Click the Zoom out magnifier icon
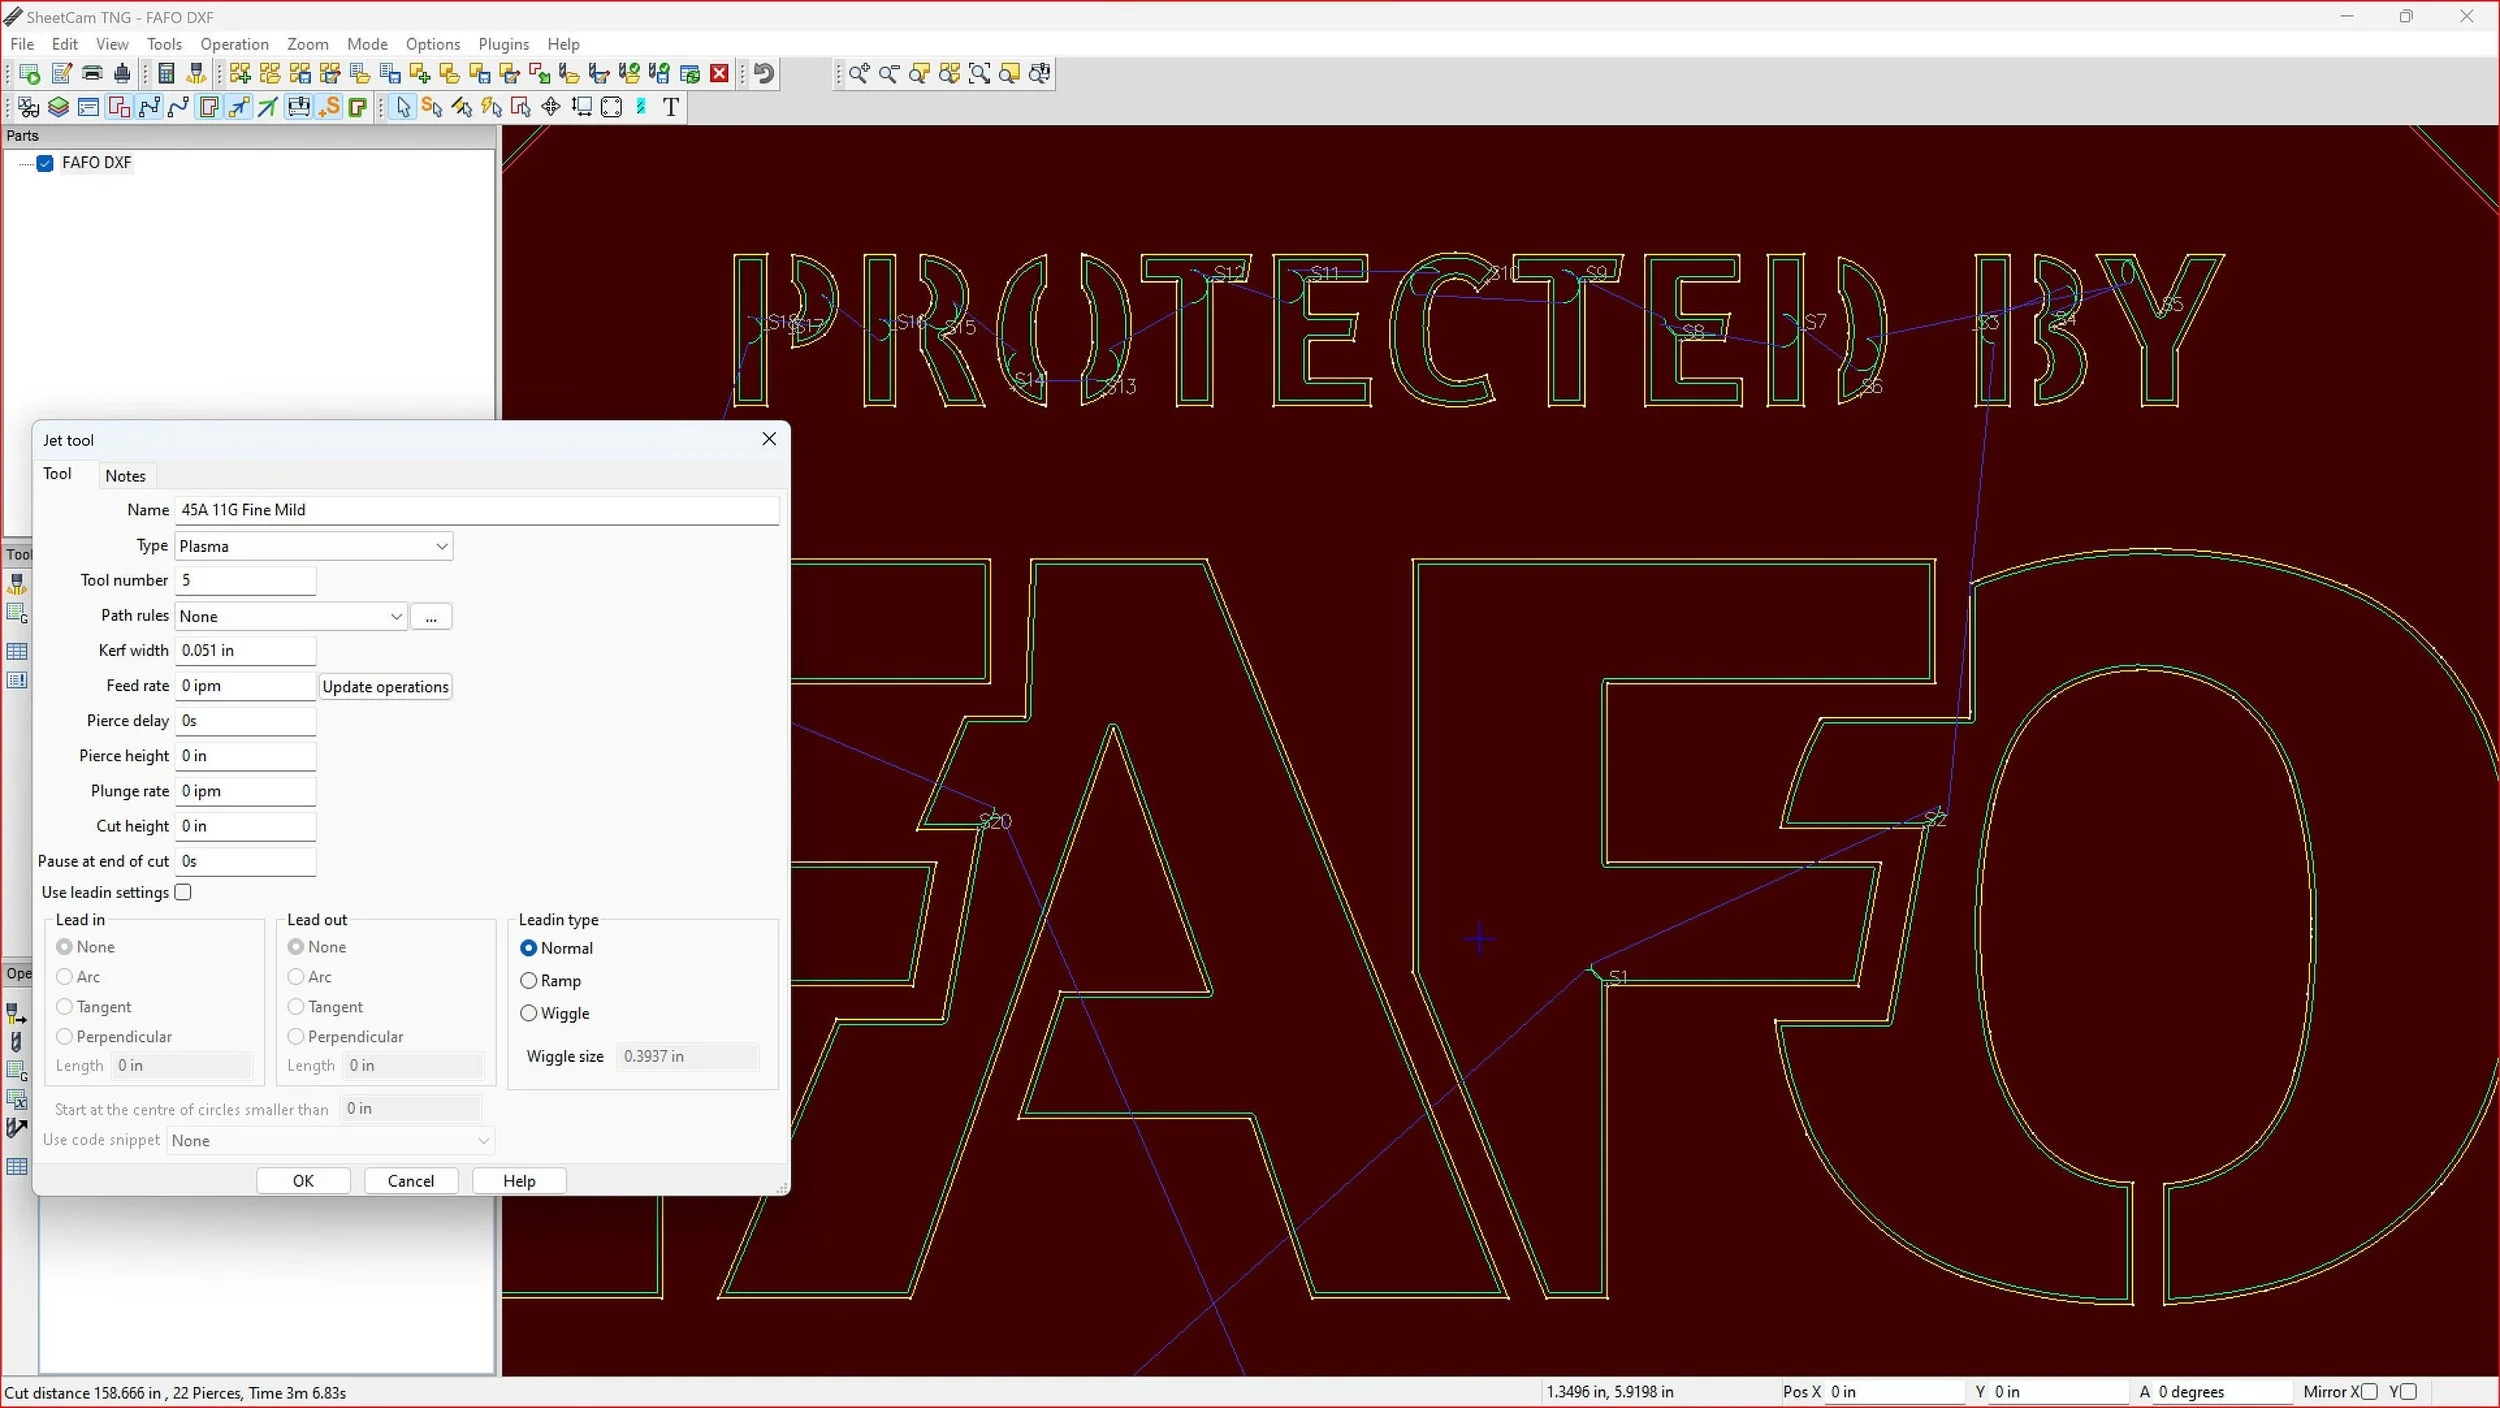Image resolution: width=2500 pixels, height=1408 pixels. 889,73
